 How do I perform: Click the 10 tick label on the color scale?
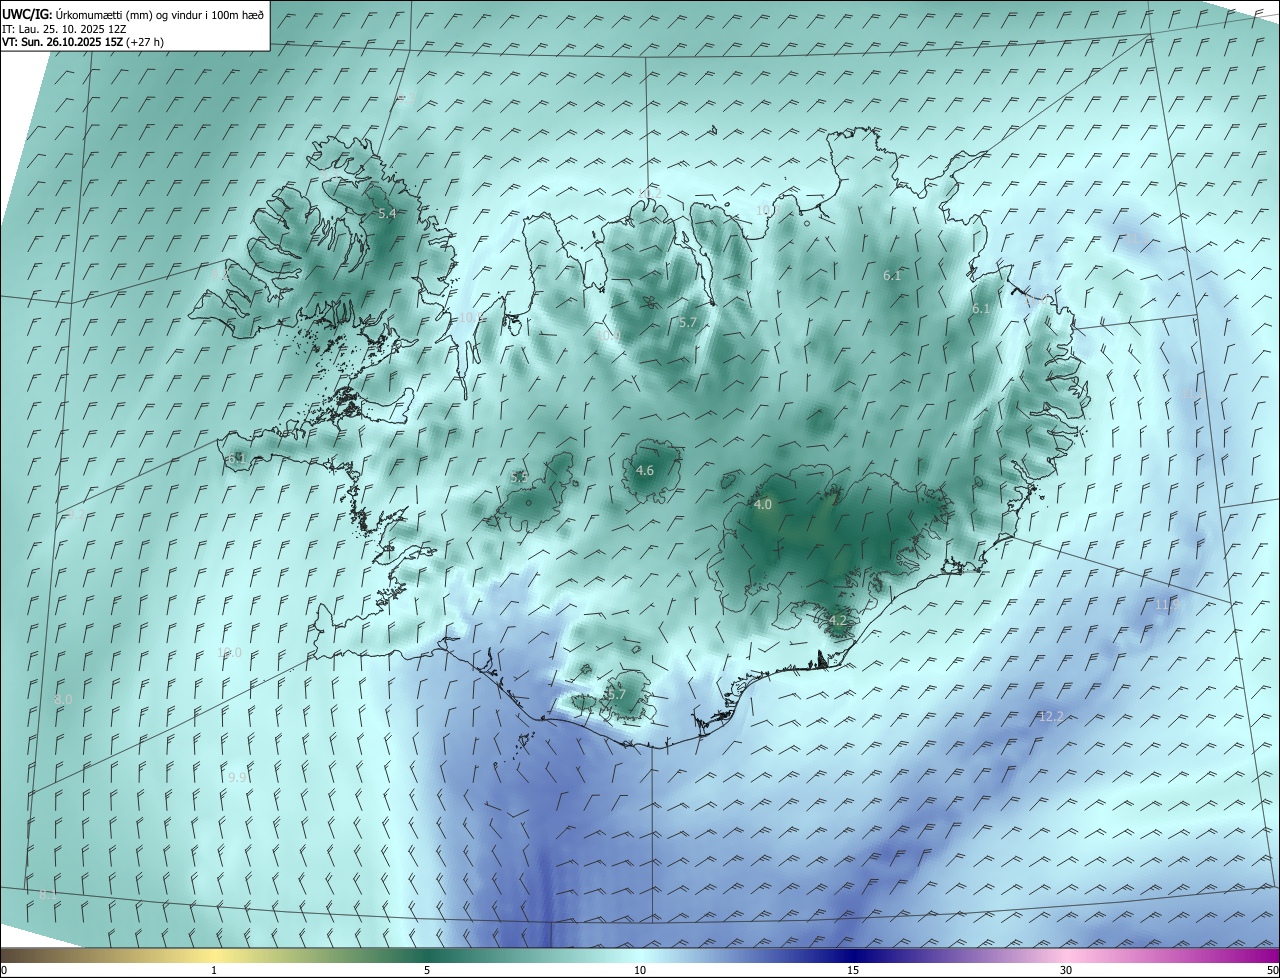click(x=640, y=970)
